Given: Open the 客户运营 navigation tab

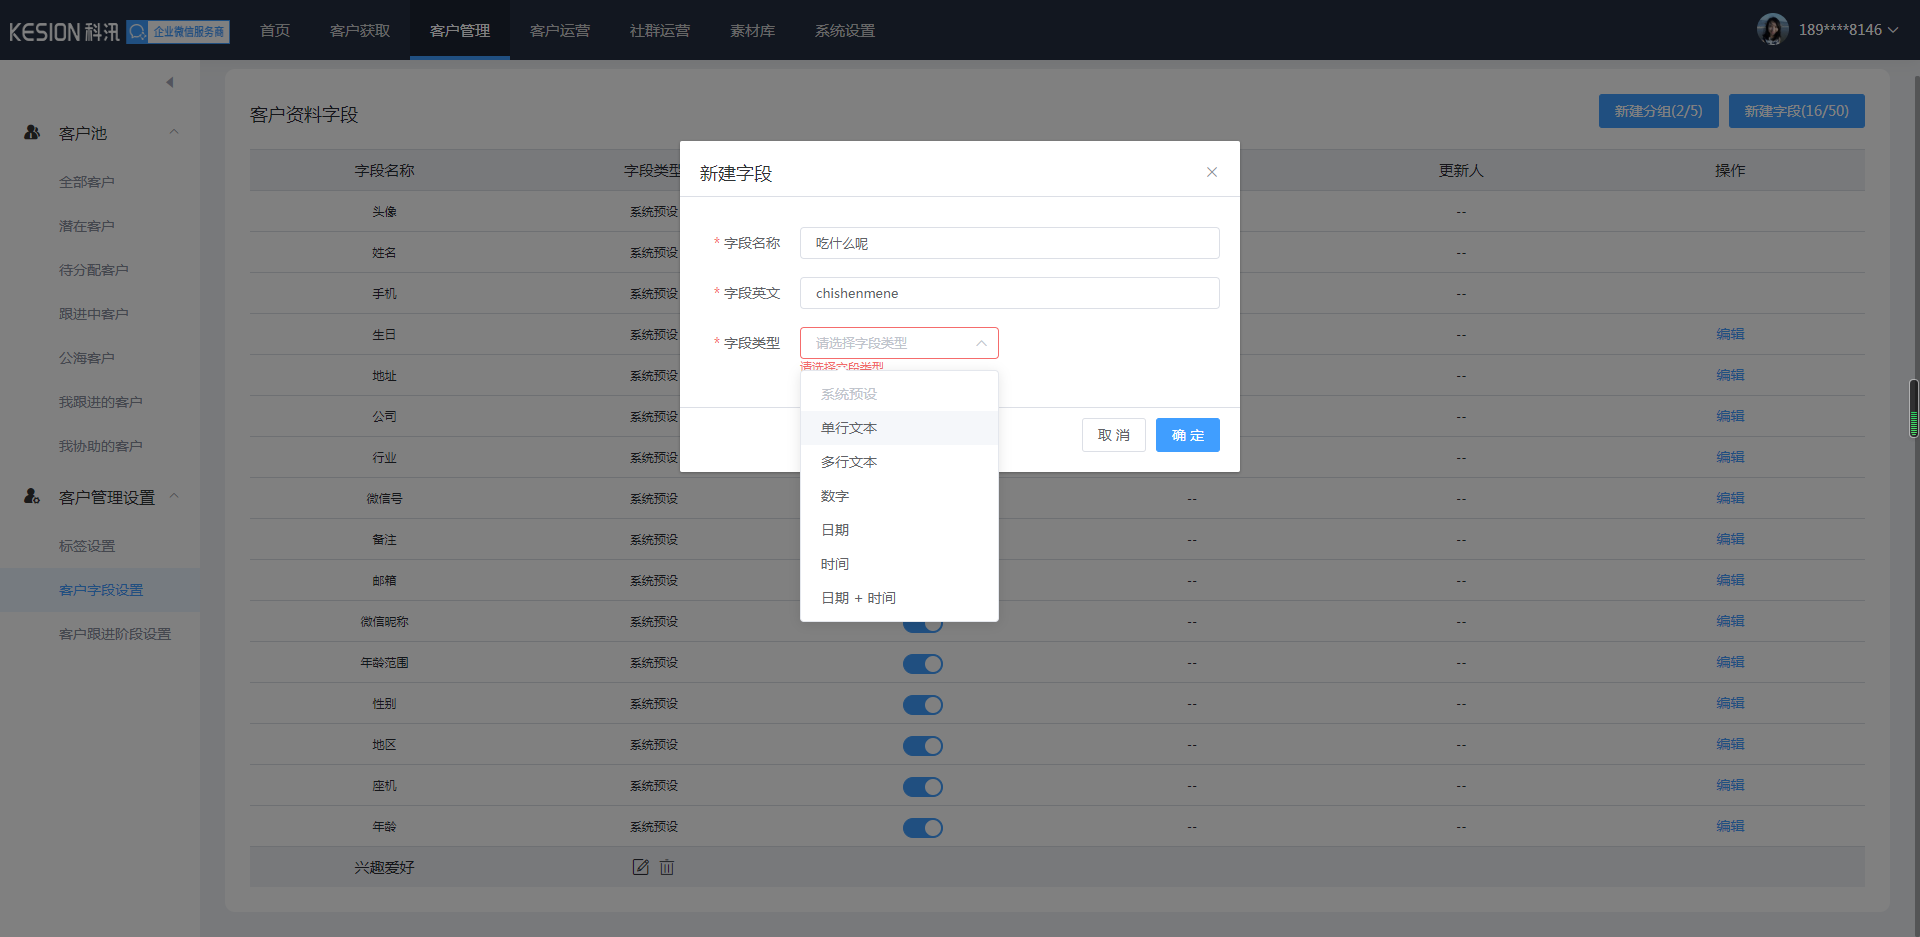Looking at the screenshot, I should (559, 30).
